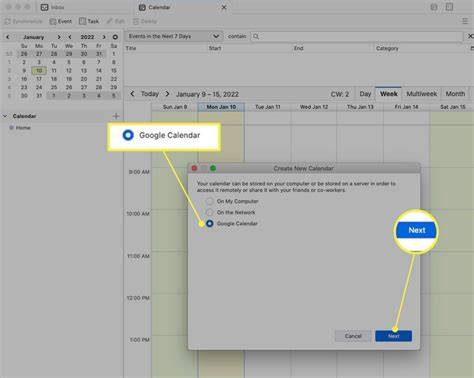Viewport: 474px width, 378px height.
Task: Click the event search input field
Action: tap(357, 36)
